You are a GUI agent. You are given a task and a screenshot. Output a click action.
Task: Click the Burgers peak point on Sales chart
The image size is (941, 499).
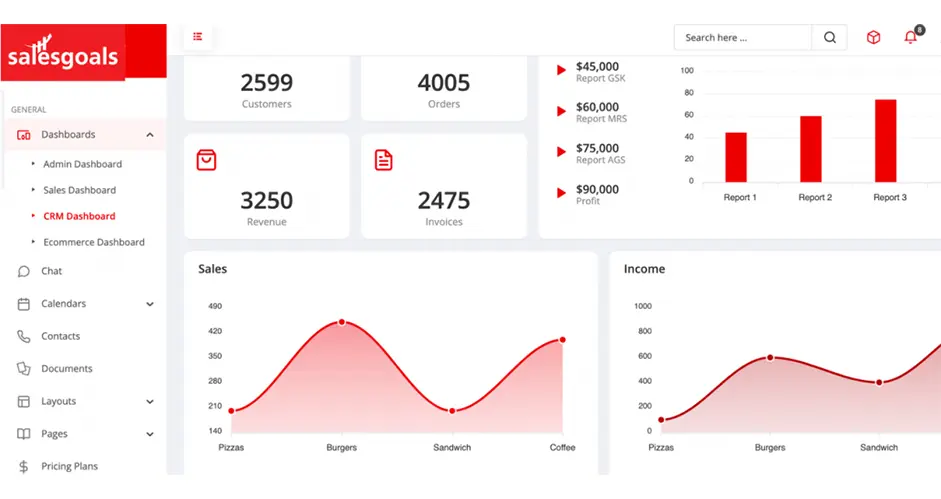pos(342,322)
